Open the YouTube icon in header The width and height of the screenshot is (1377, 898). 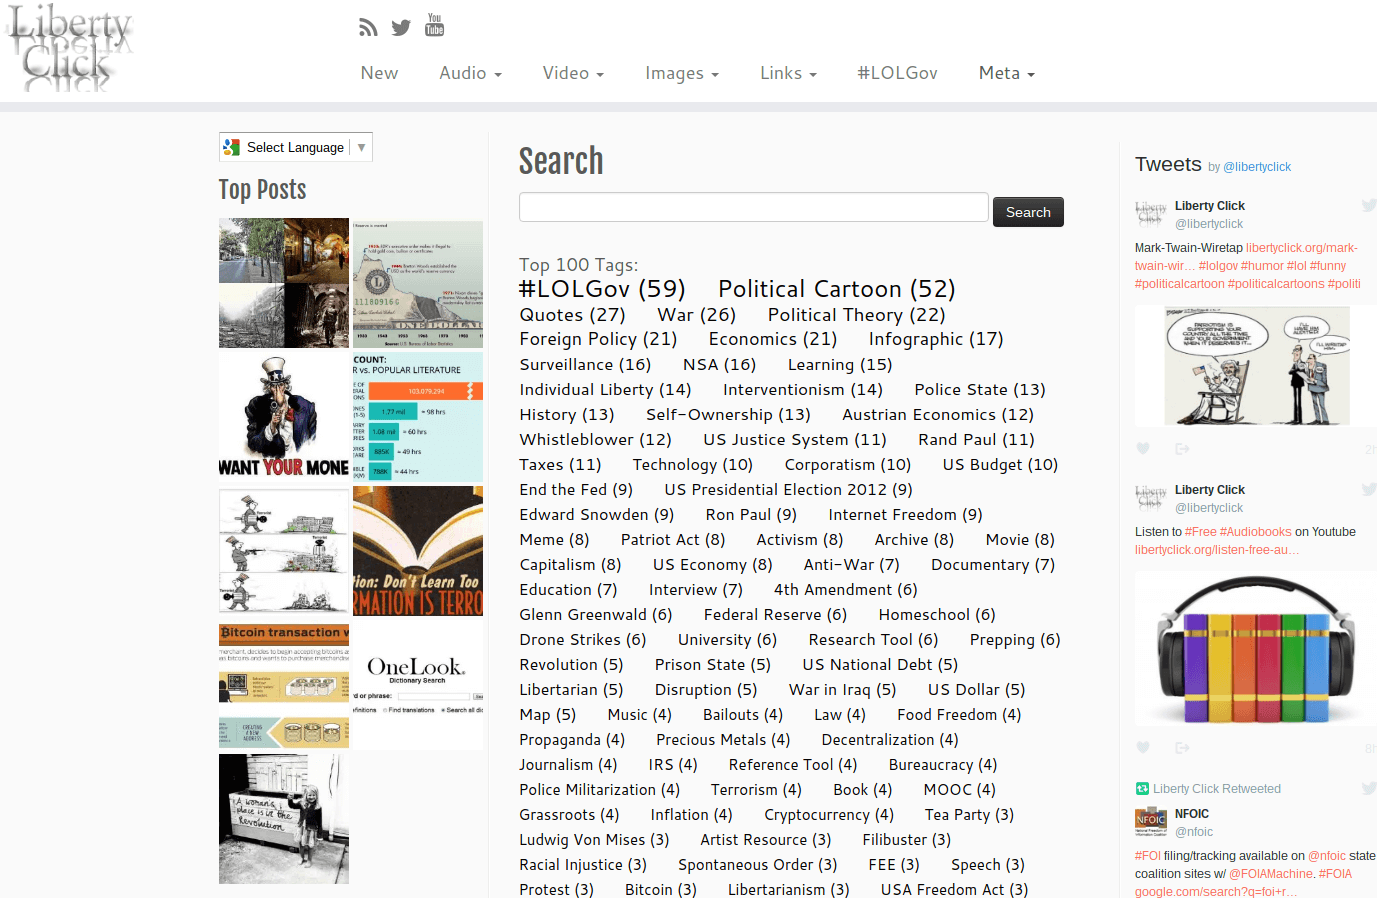point(434,25)
